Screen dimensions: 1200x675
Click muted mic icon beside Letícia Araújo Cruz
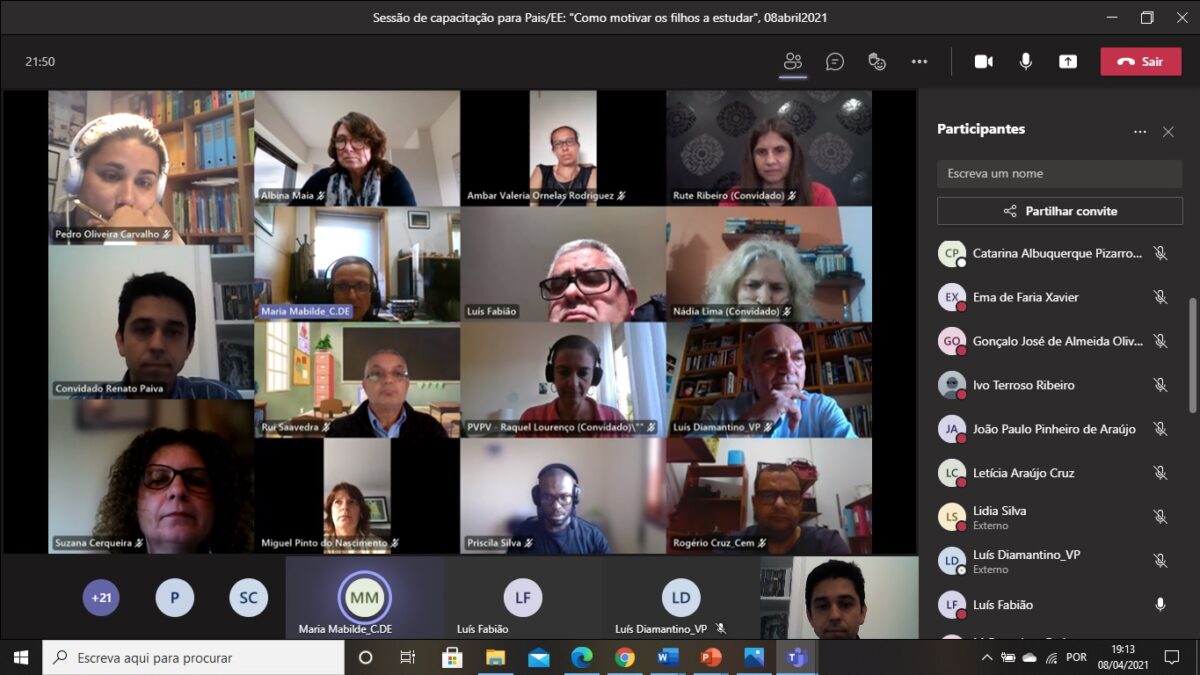1160,473
